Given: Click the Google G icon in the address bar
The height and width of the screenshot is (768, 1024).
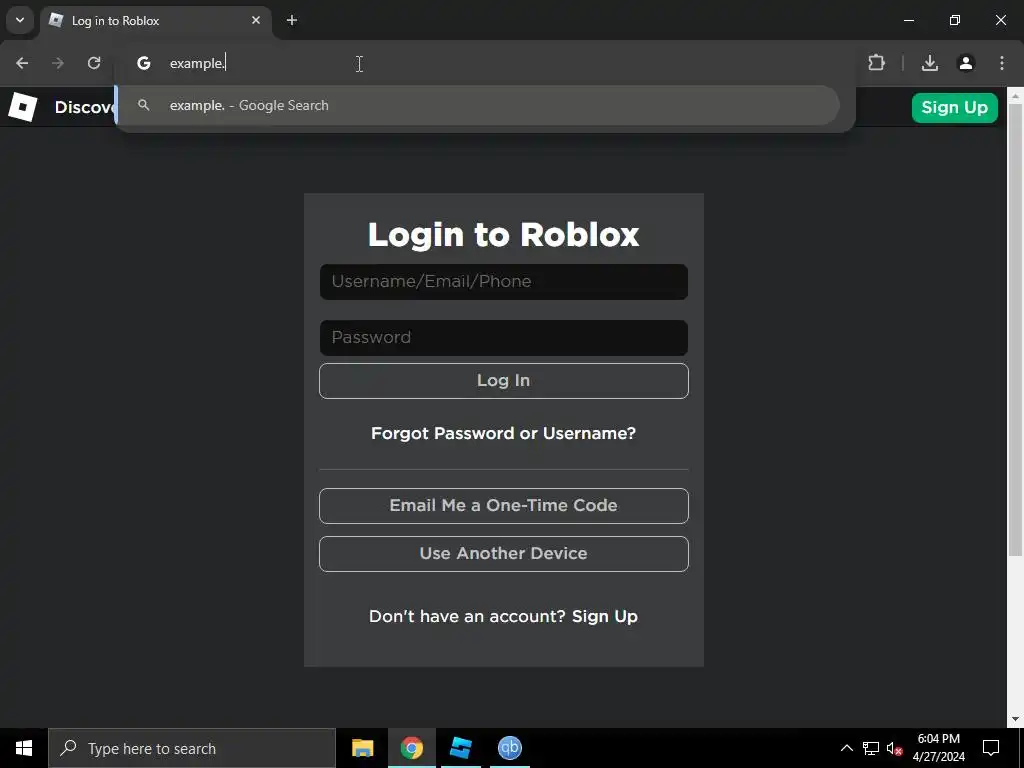Looking at the screenshot, I should (144, 63).
